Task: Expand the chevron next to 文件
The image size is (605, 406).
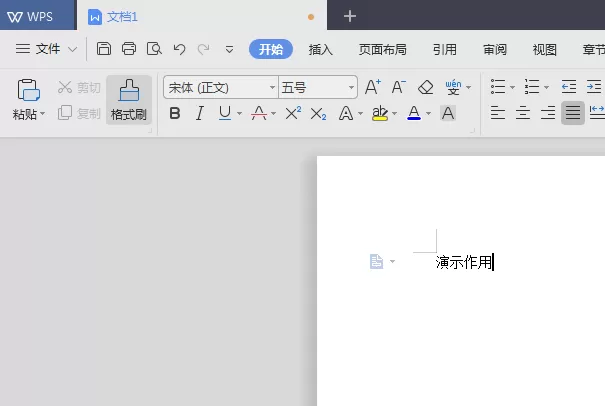Action: point(73,49)
